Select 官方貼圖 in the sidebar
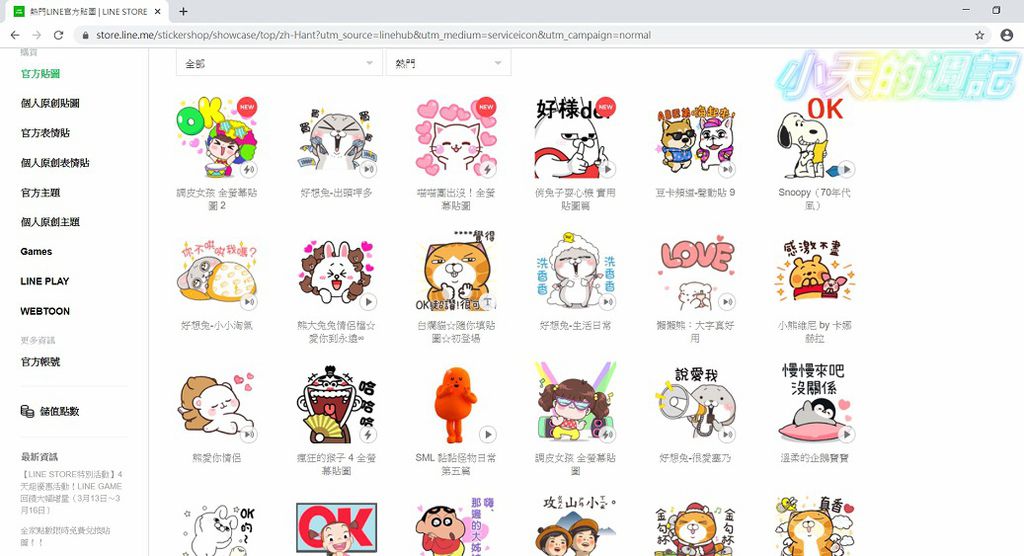The height and width of the screenshot is (556, 1024). (x=40, y=74)
